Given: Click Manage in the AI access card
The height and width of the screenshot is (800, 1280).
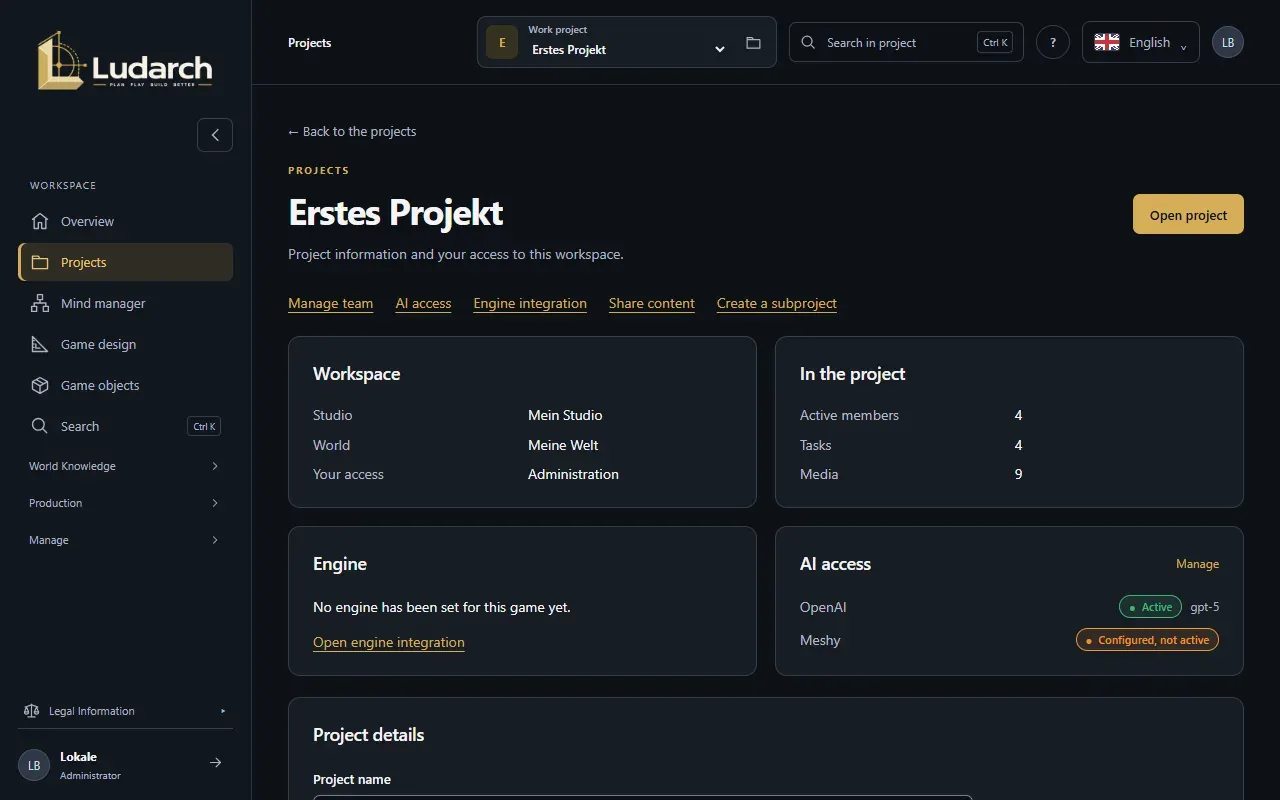Looking at the screenshot, I should (1197, 564).
